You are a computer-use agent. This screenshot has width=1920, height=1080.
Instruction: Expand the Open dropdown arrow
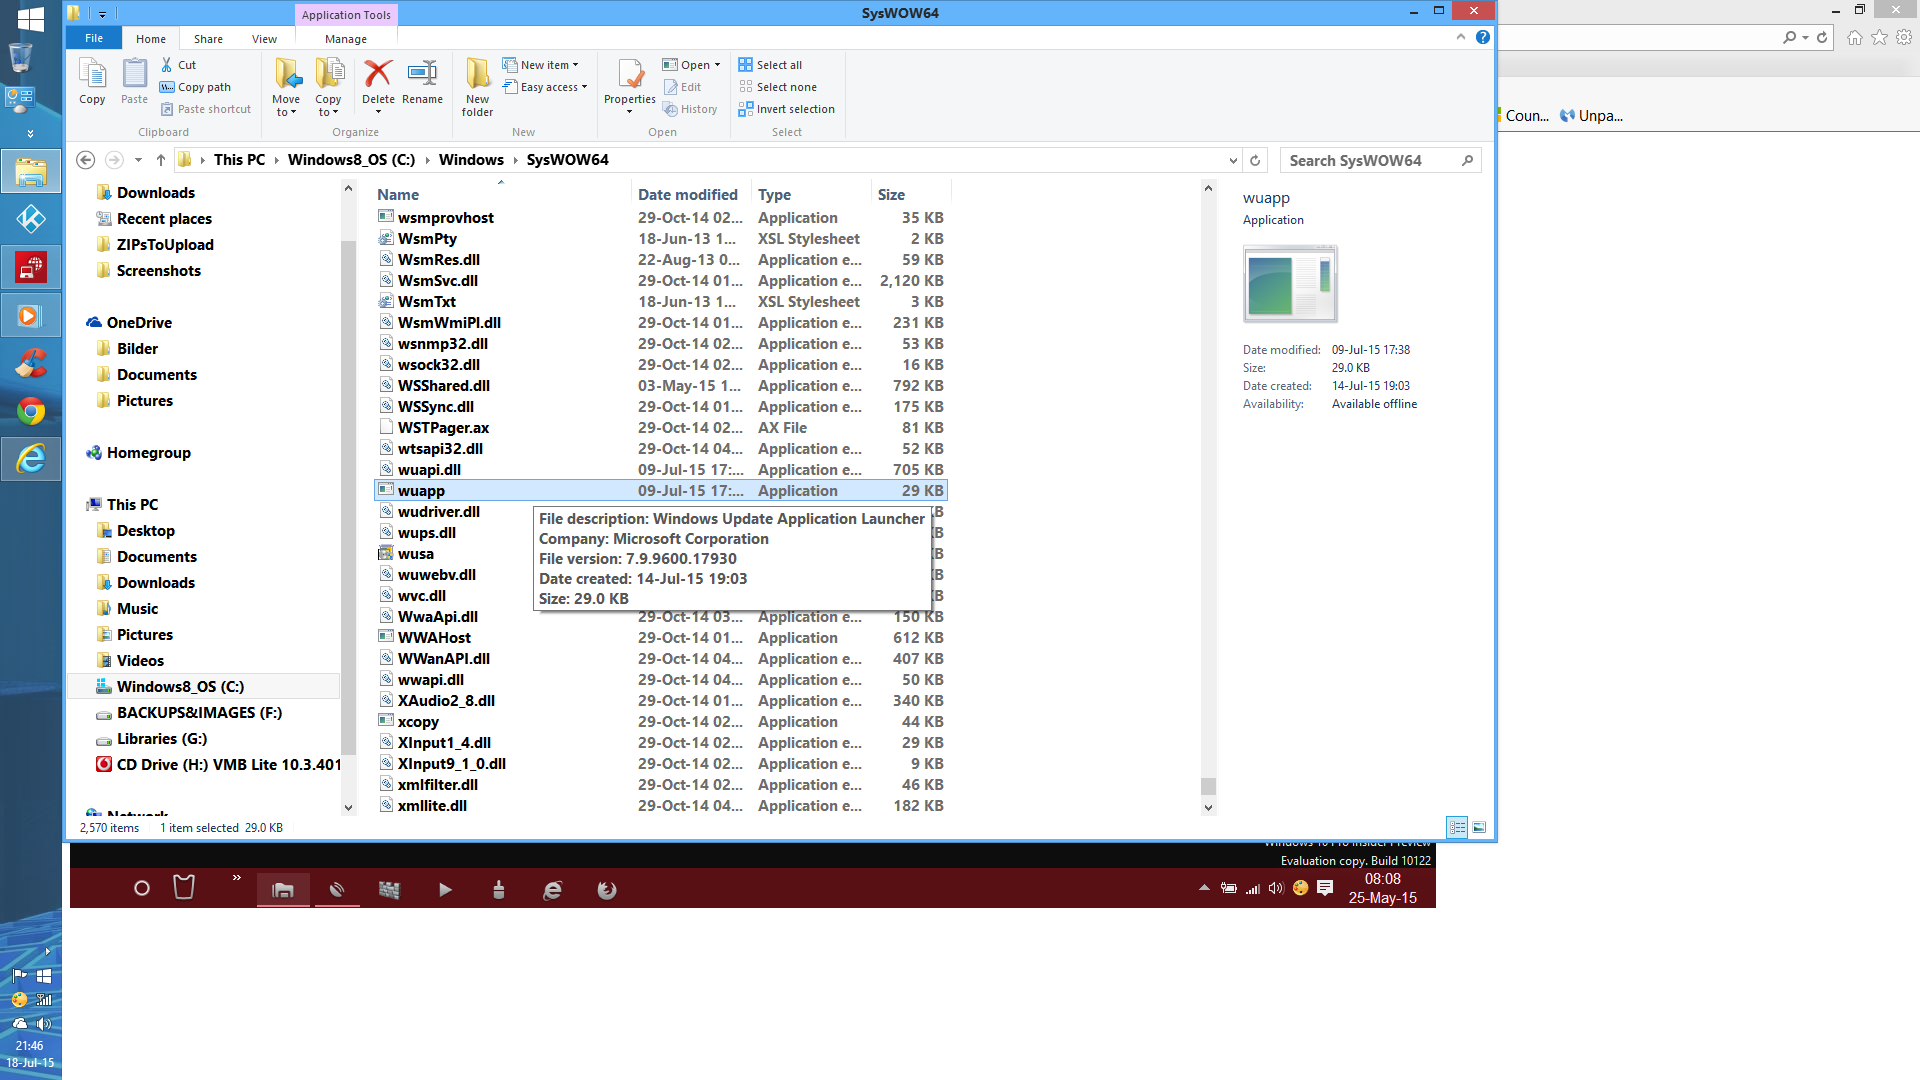pos(717,65)
